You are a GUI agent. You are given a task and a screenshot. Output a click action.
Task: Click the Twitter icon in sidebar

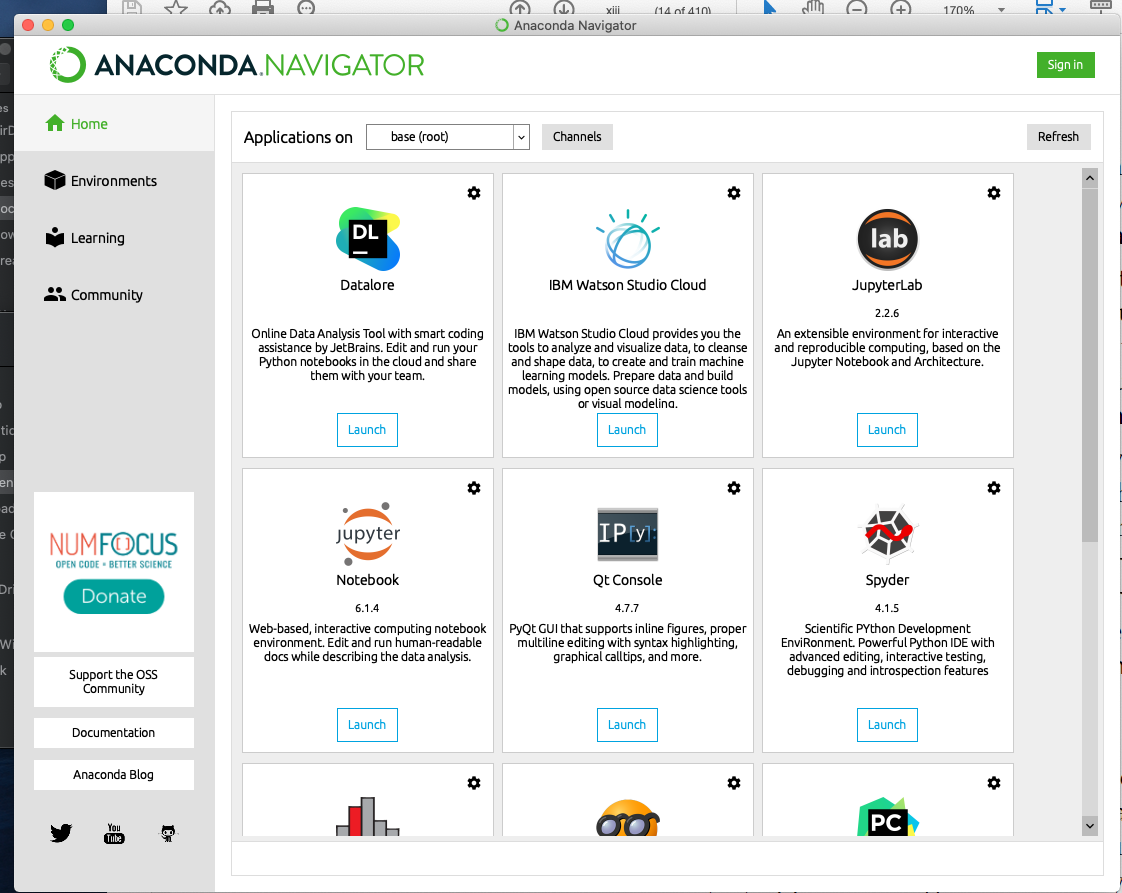(61, 833)
